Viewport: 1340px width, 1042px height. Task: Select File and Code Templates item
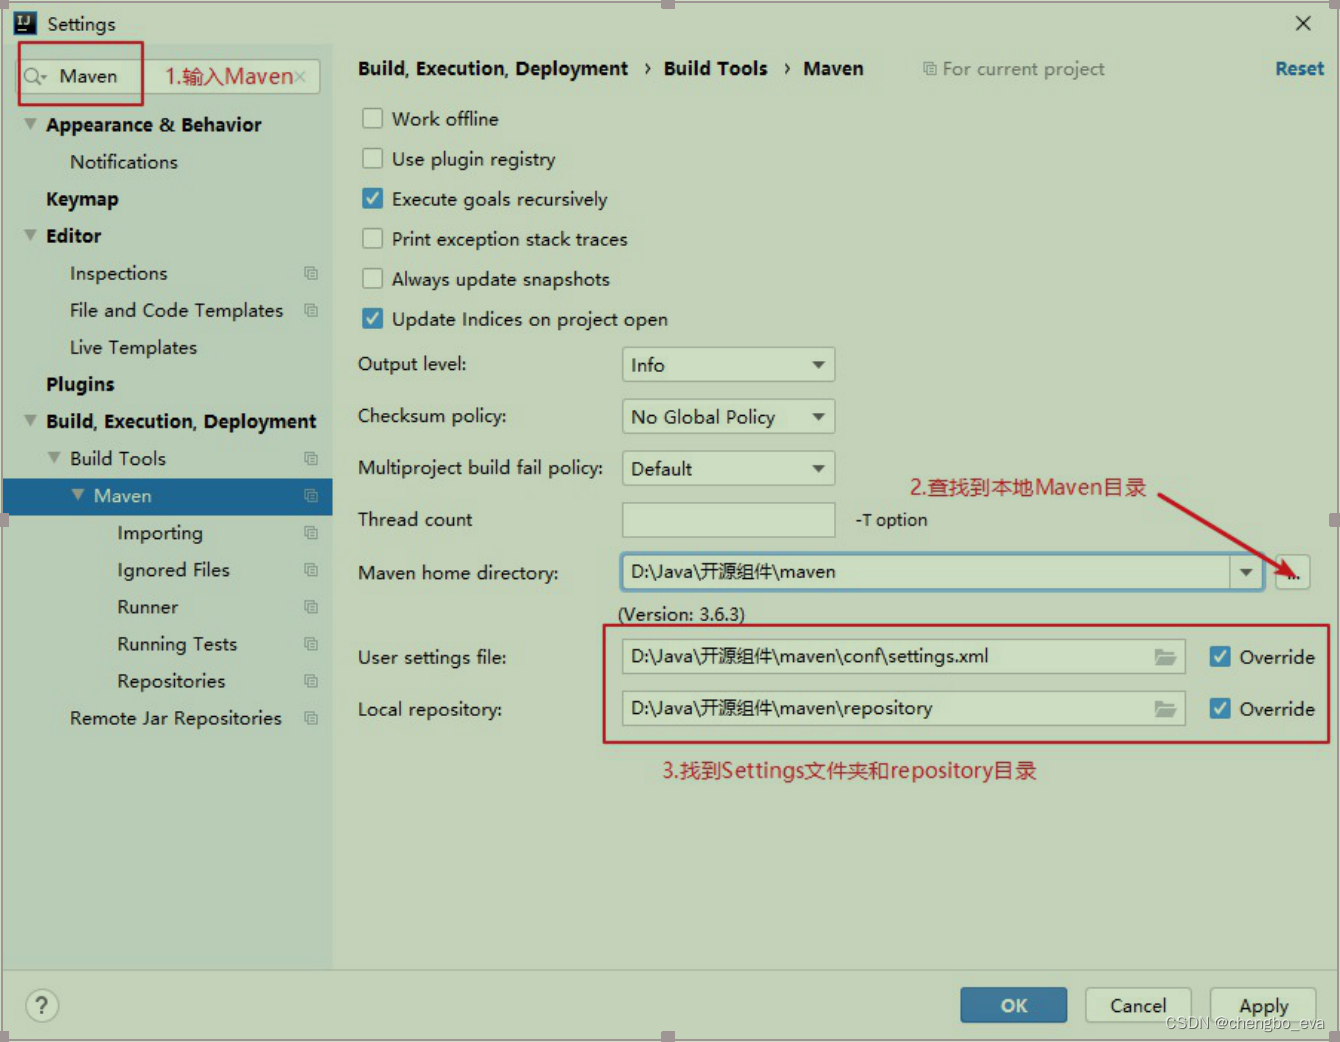pyautogui.click(x=177, y=310)
